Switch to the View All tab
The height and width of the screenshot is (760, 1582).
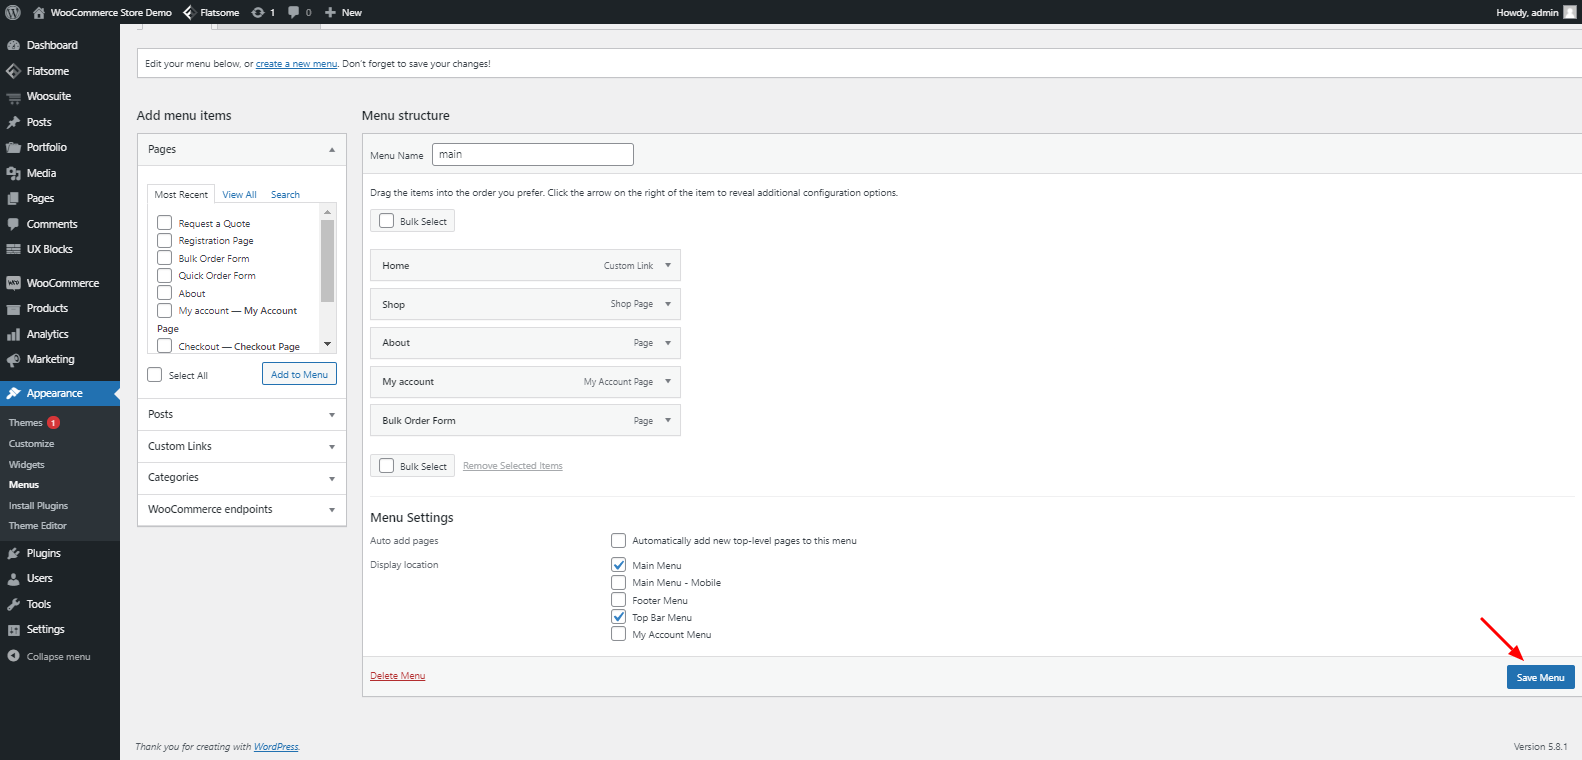click(239, 195)
